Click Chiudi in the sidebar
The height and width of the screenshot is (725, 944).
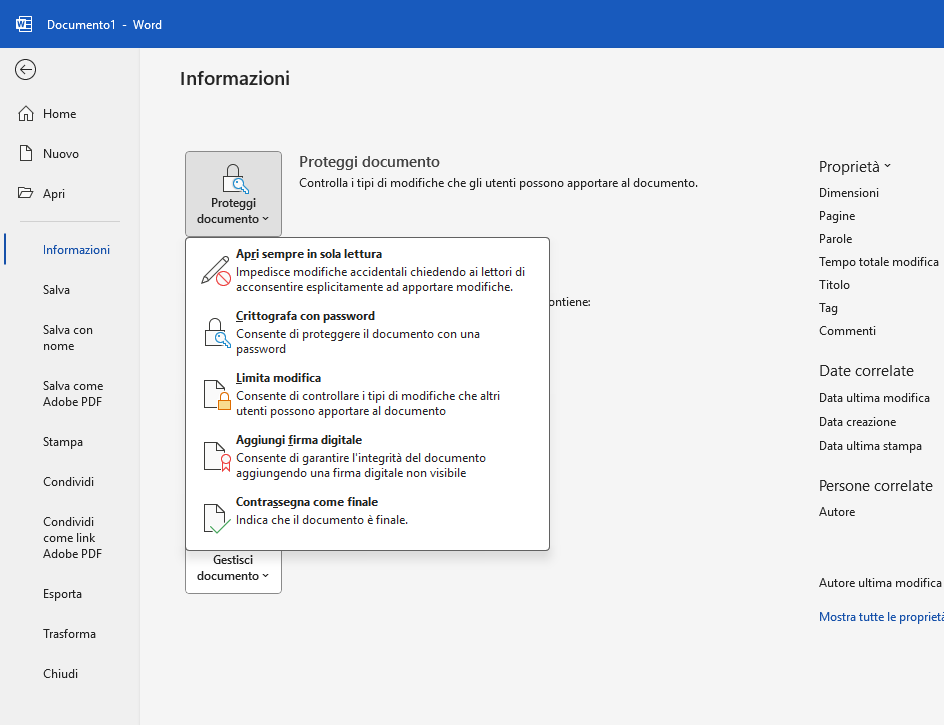tap(60, 674)
